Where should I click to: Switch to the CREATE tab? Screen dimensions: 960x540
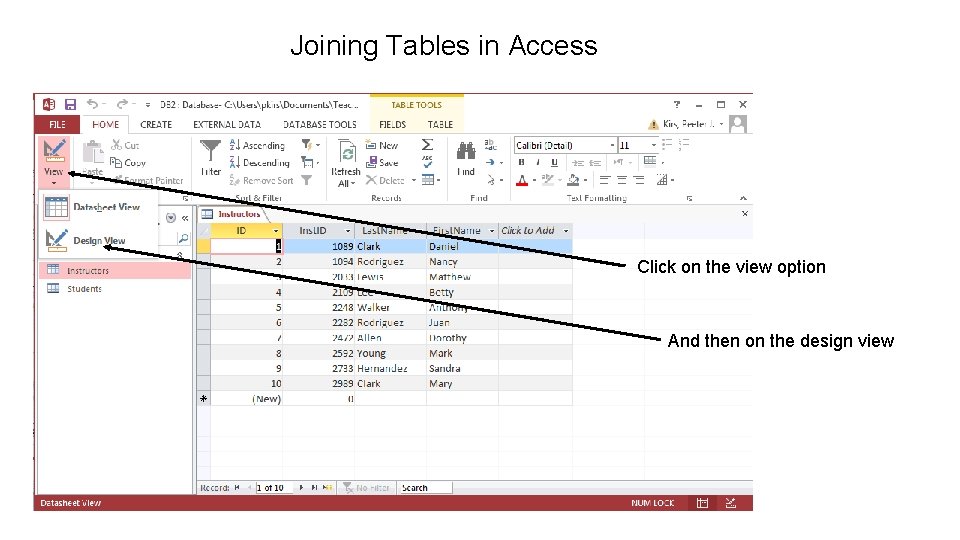point(156,124)
